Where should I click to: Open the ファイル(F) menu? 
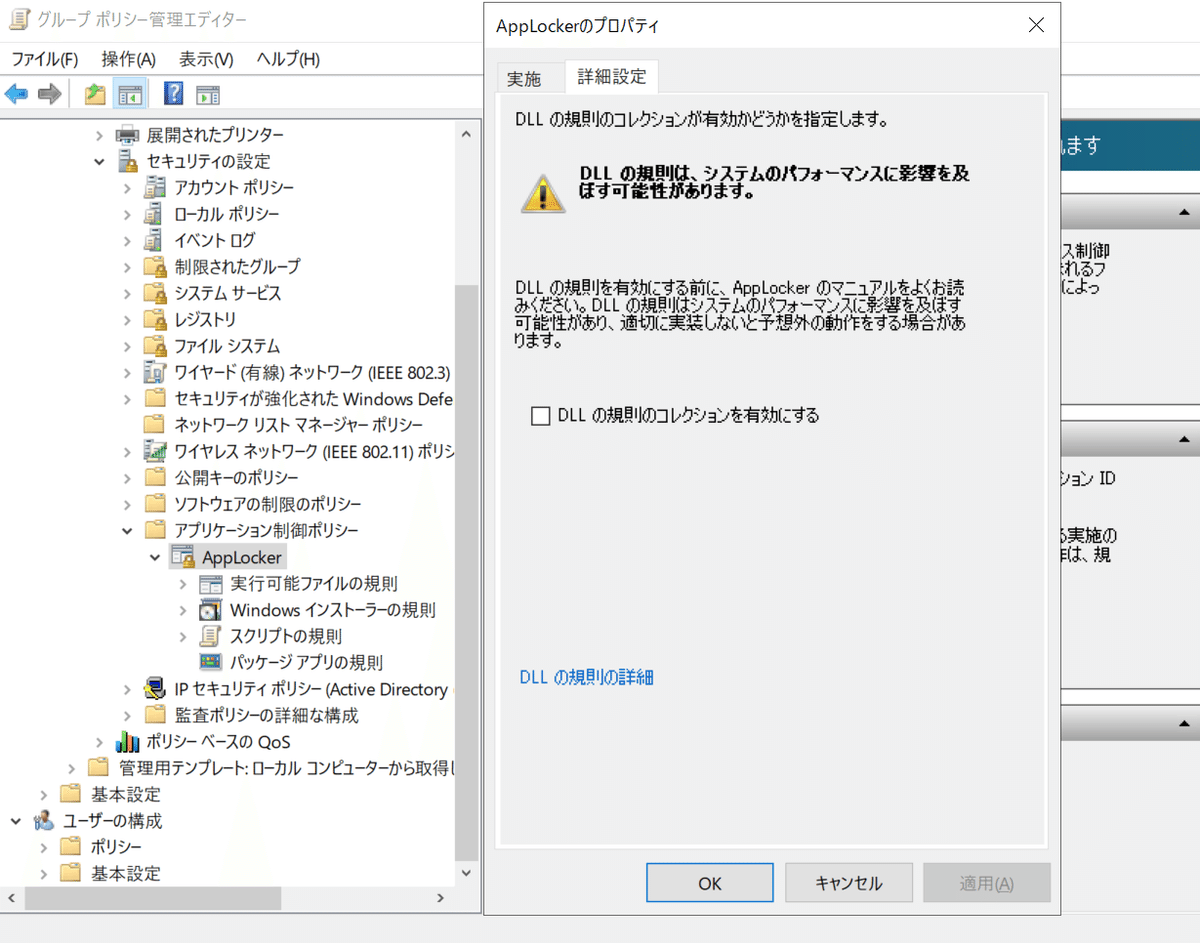click(44, 59)
